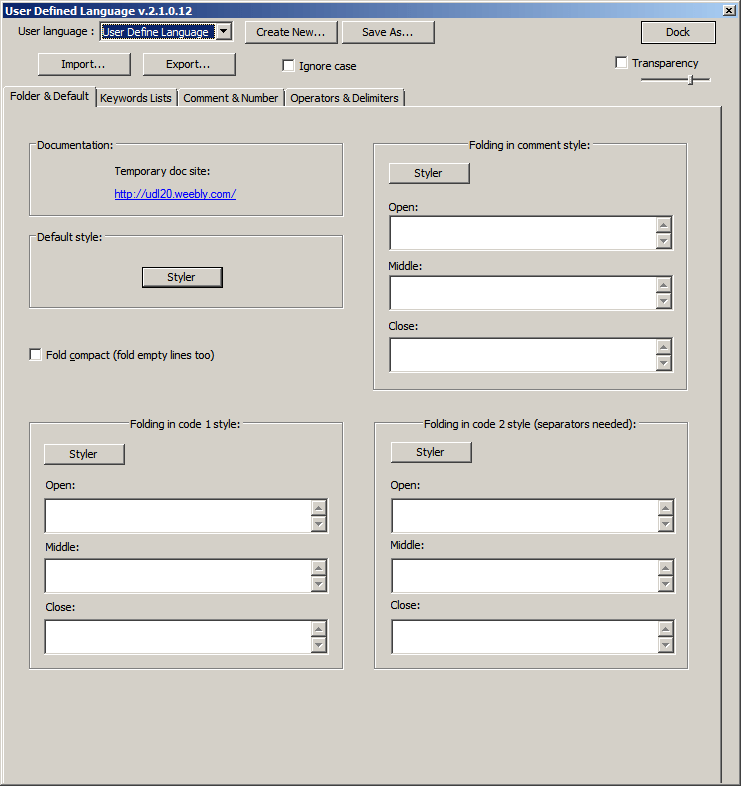Open the udl20.weebly.com documentation link
The image size is (741, 786).
[x=175, y=194]
